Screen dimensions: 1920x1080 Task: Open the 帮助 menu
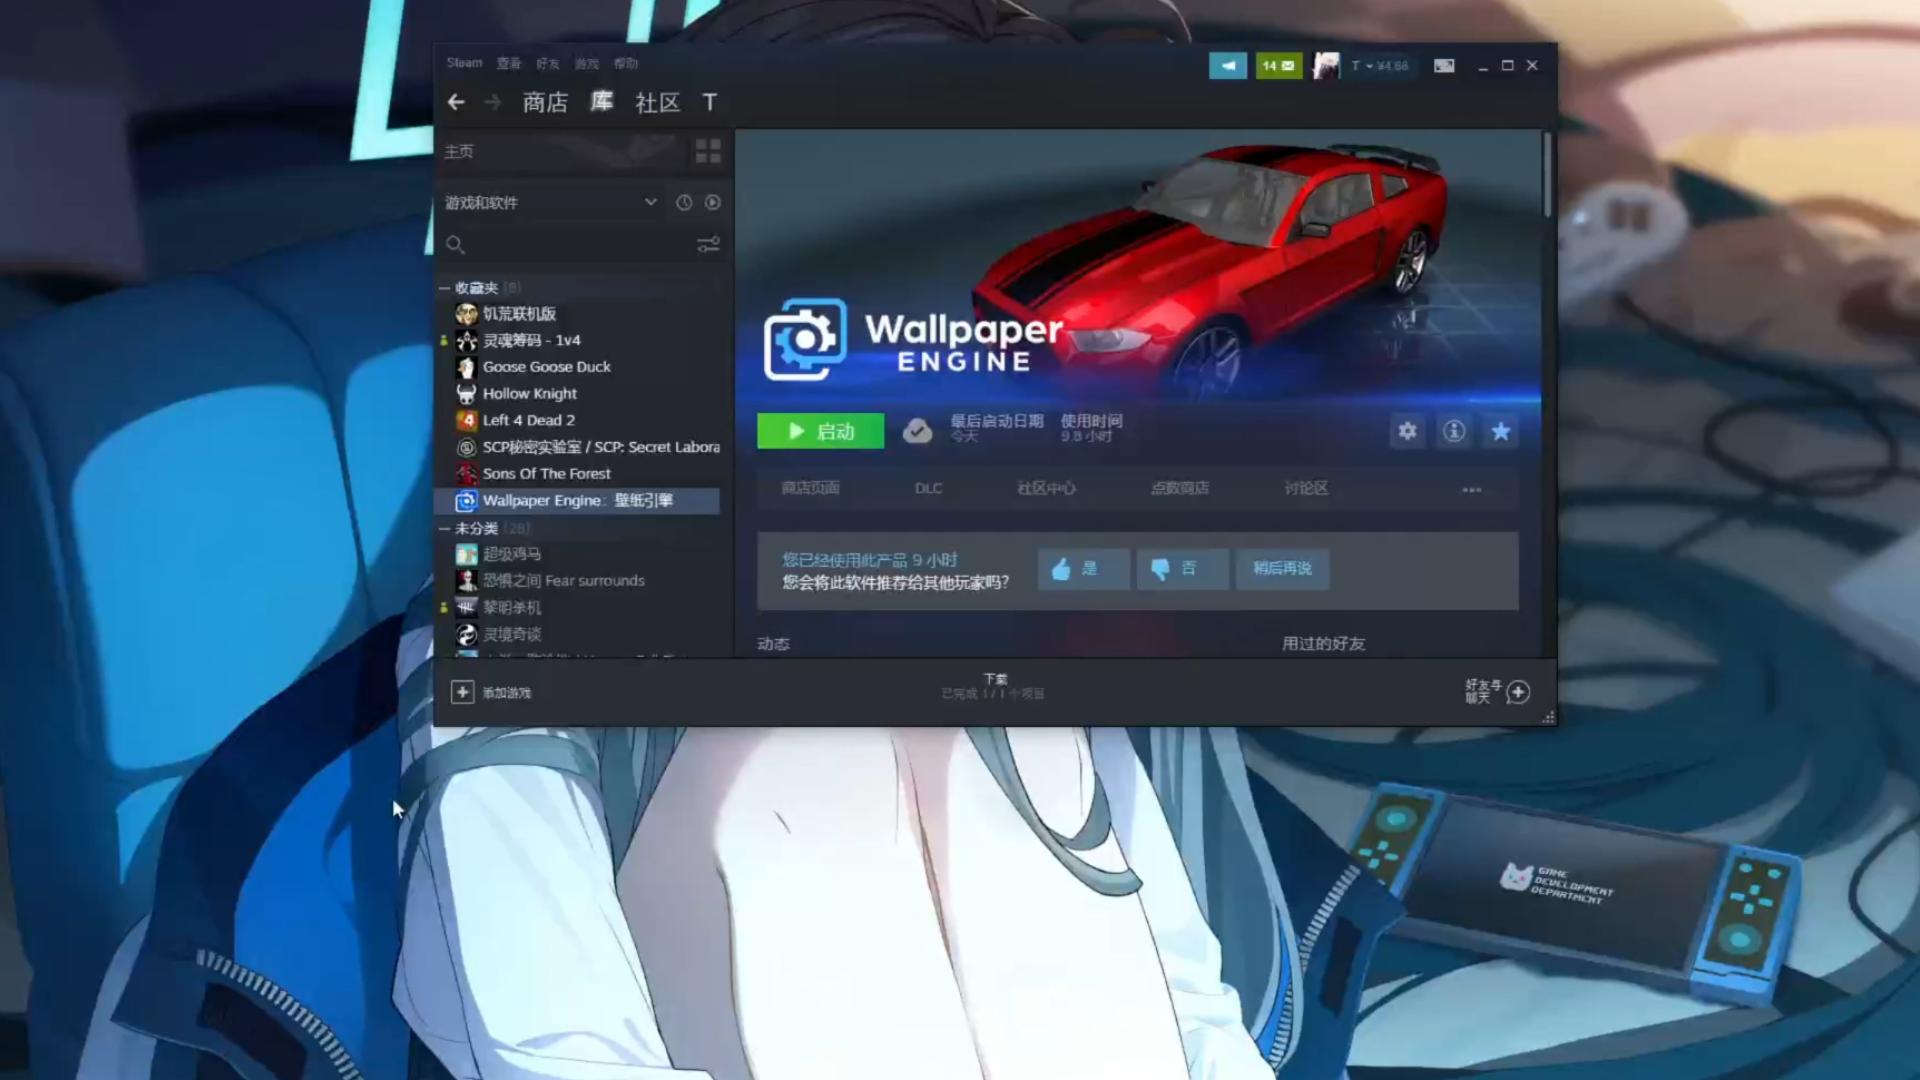pyautogui.click(x=626, y=63)
